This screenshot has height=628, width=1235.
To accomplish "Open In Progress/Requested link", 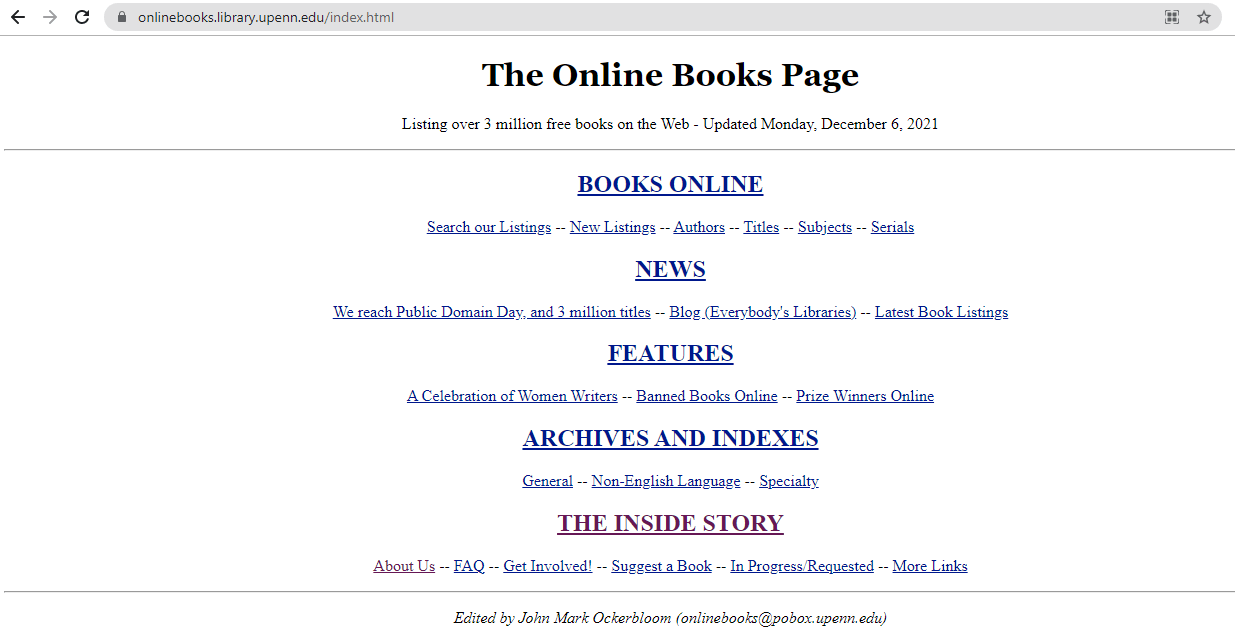I will pos(802,566).
